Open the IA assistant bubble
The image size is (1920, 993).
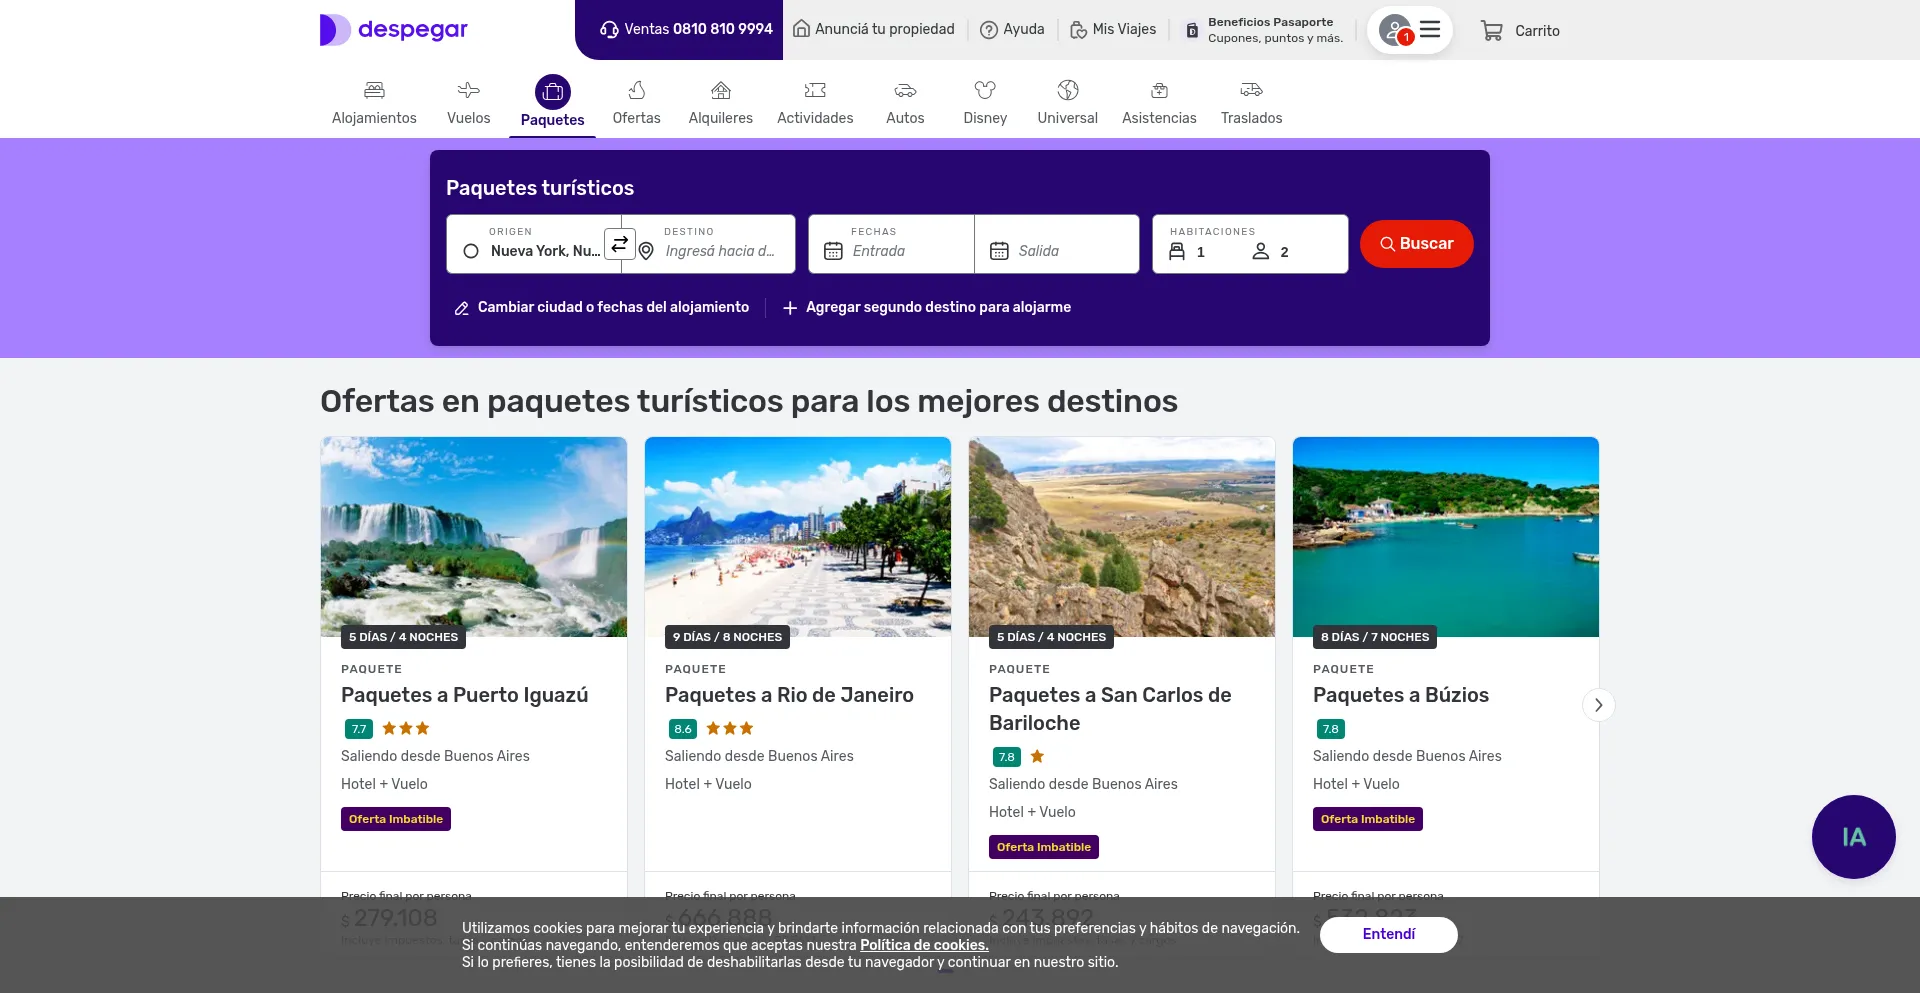click(x=1853, y=837)
